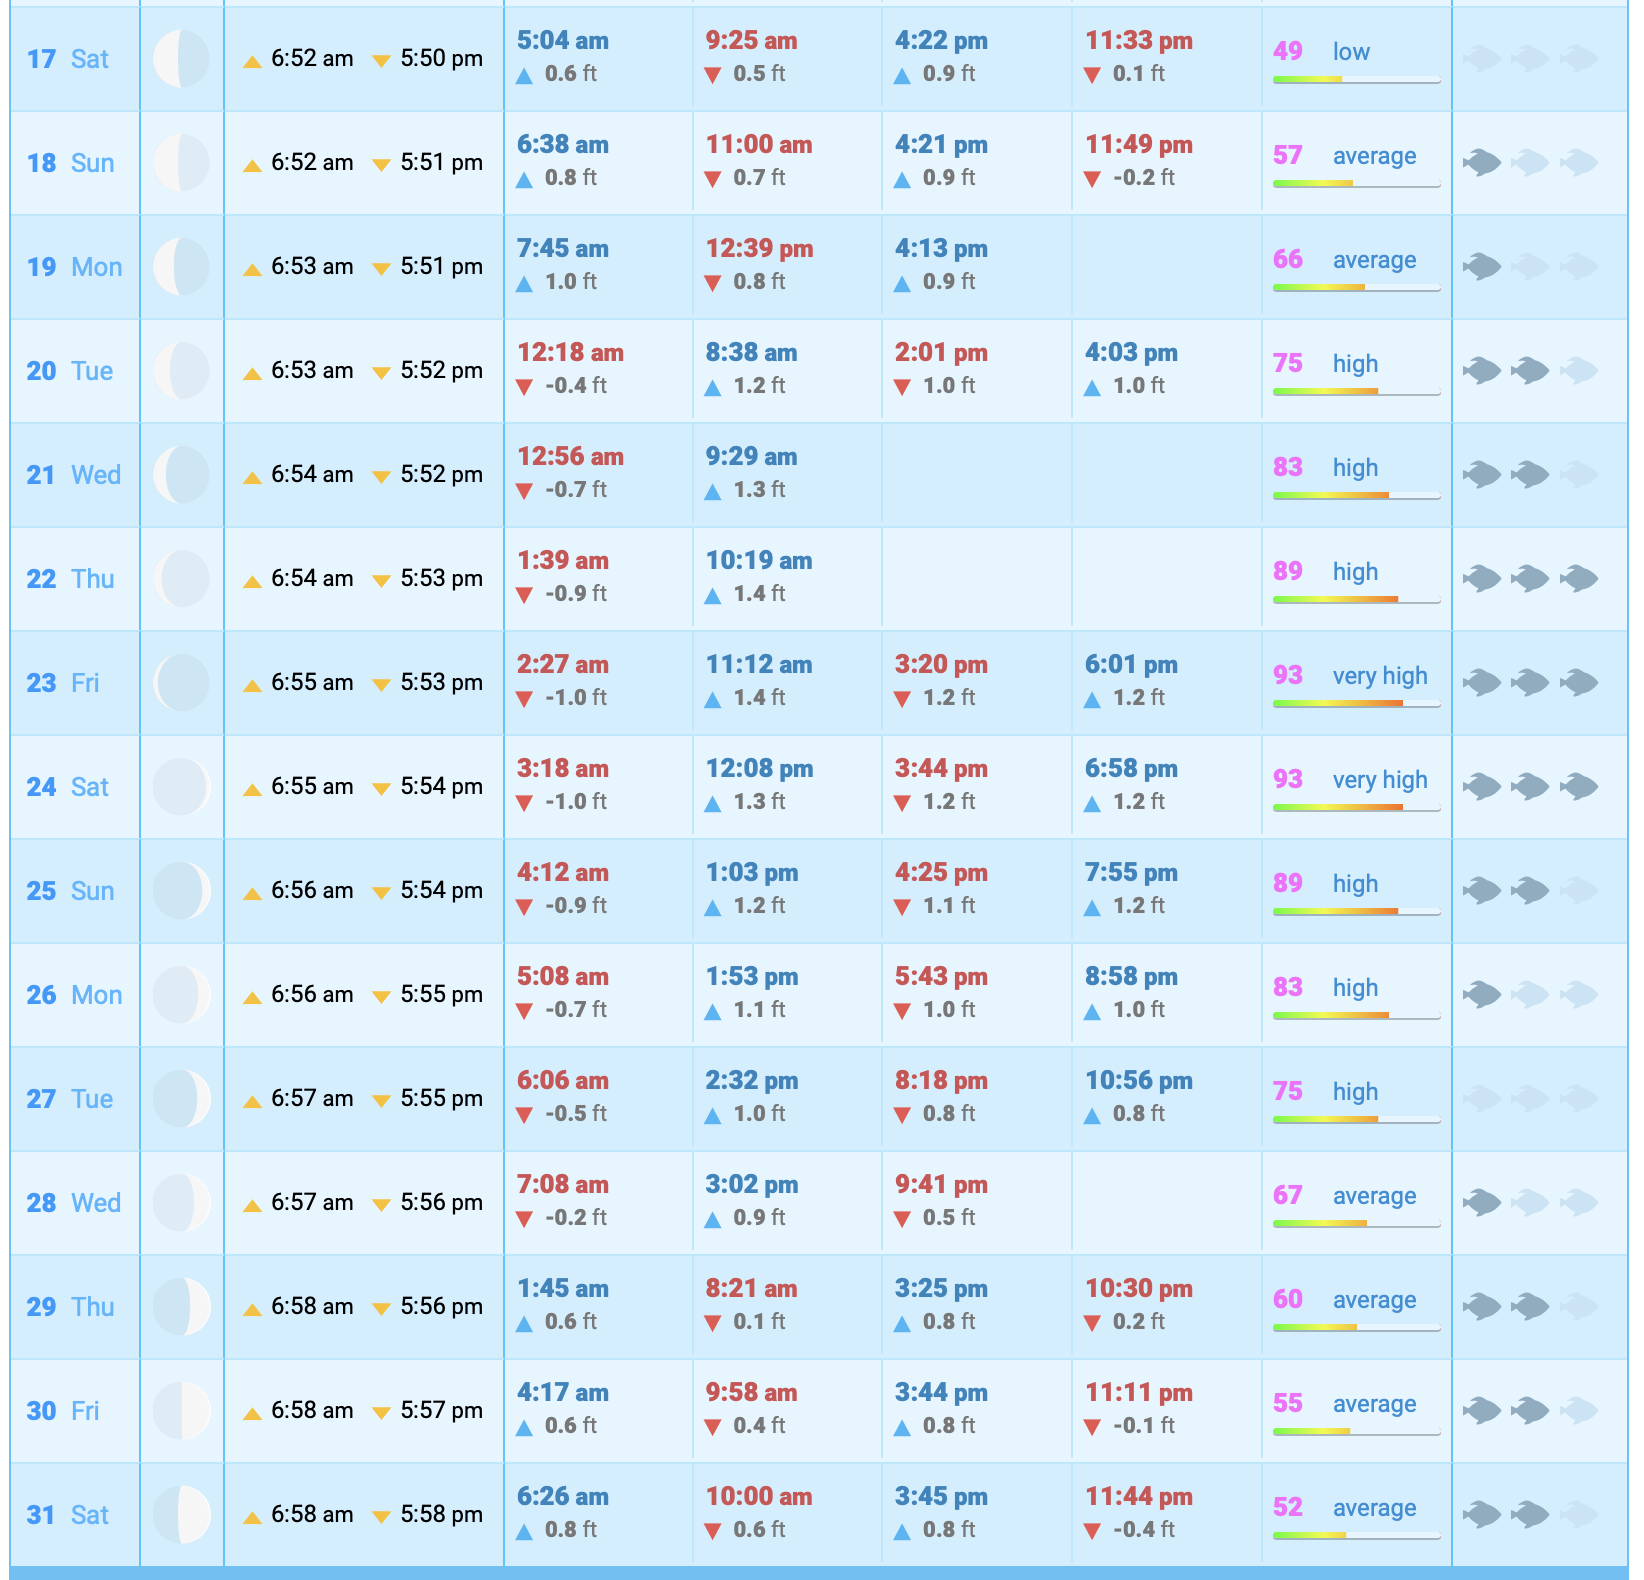This screenshot has height=1580, width=1644.
Task: Click the first fish icon for Thursday 22
Action: 1482,578
